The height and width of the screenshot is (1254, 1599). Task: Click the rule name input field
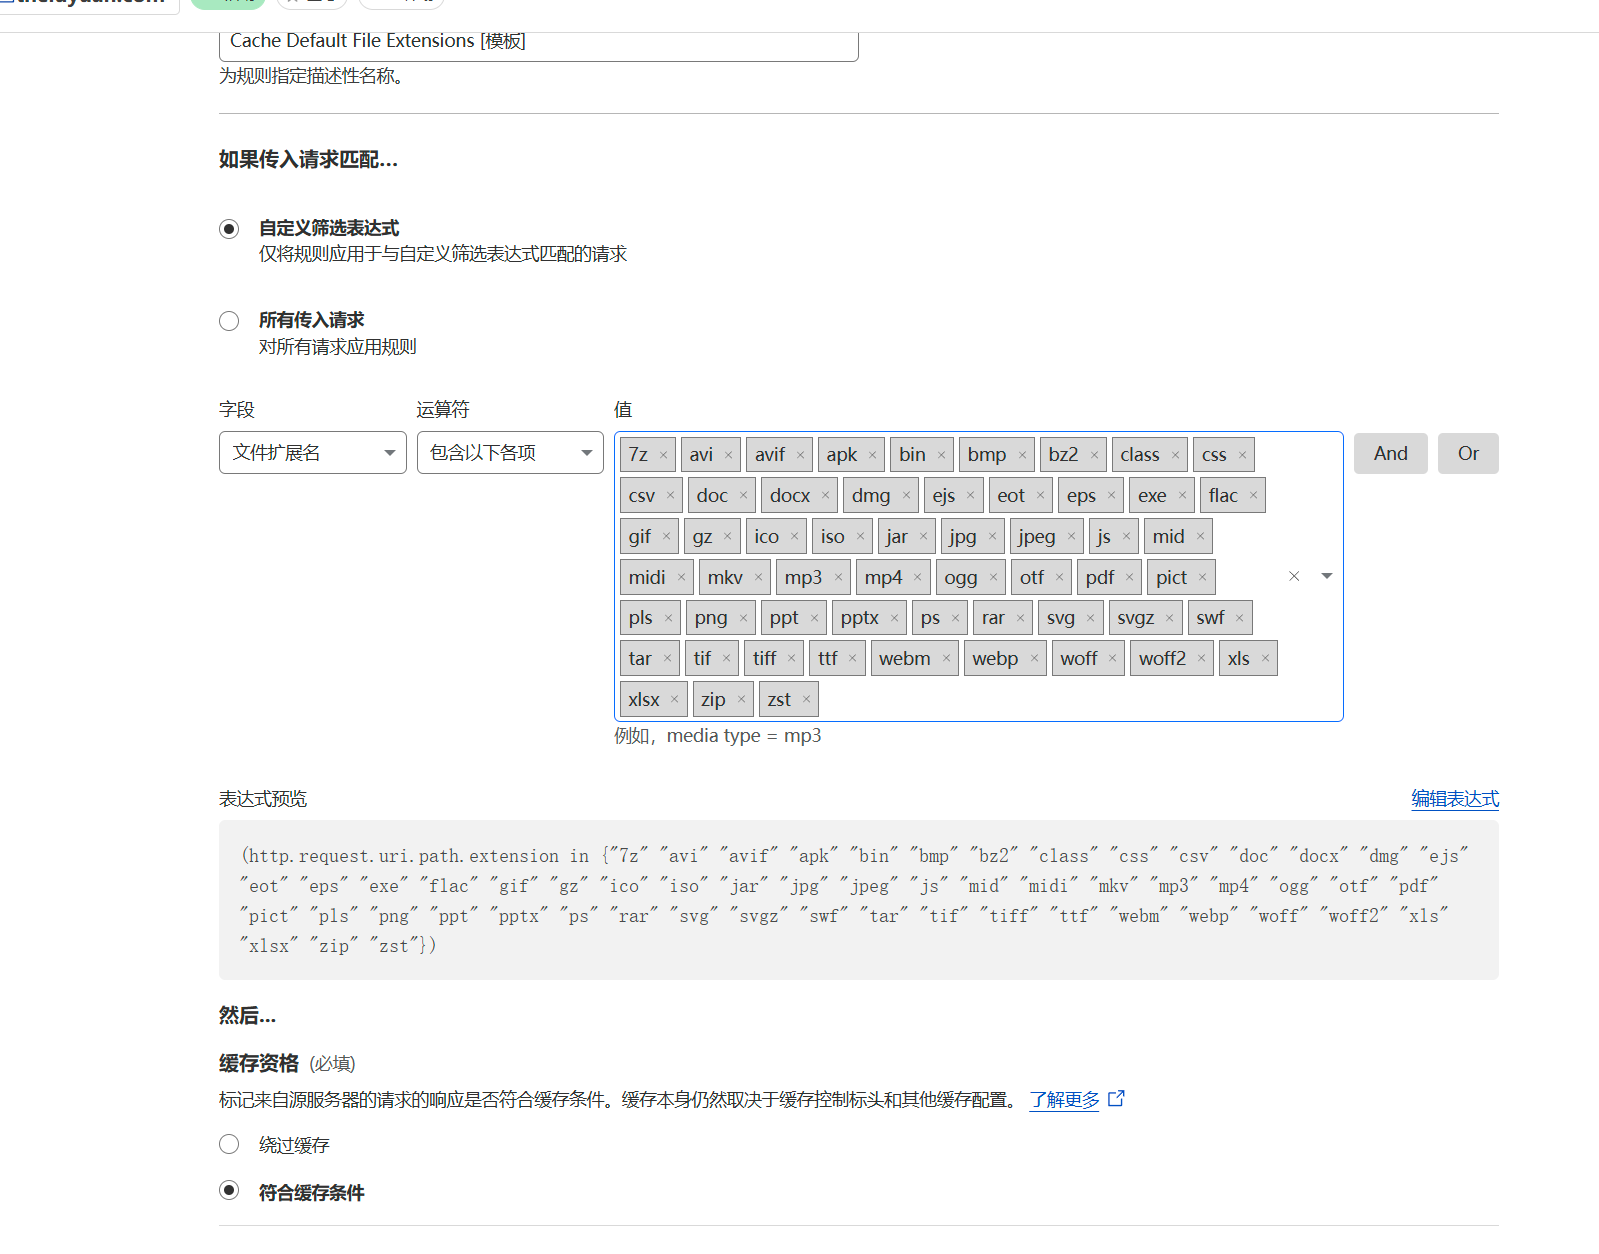538,43
